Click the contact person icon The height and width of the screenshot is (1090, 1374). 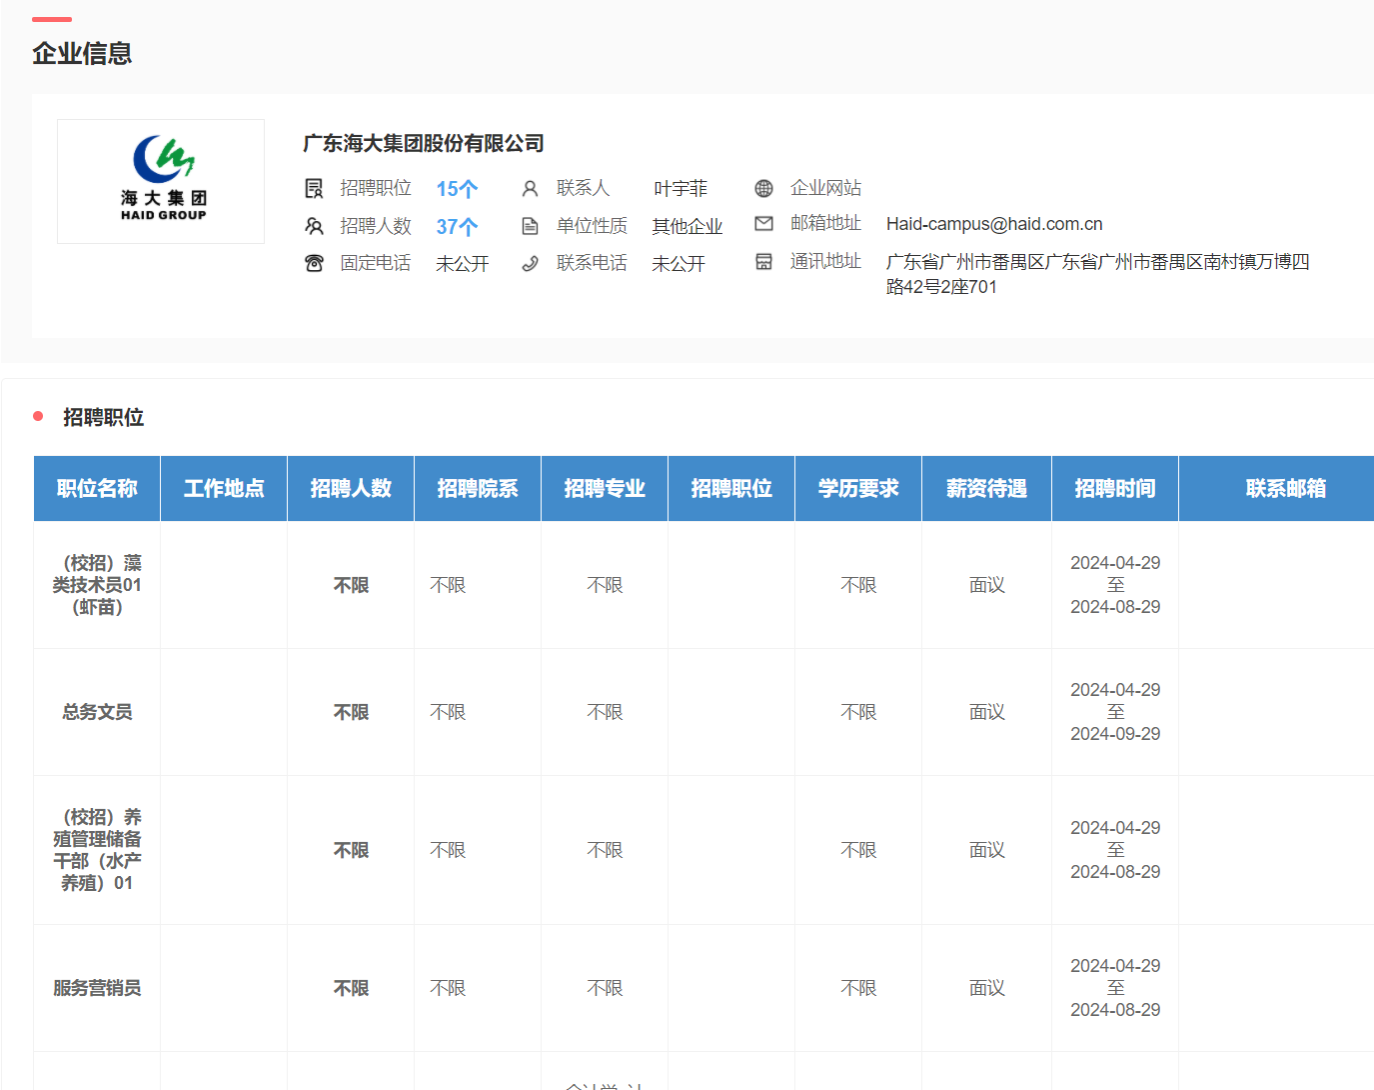click(530, 188)
